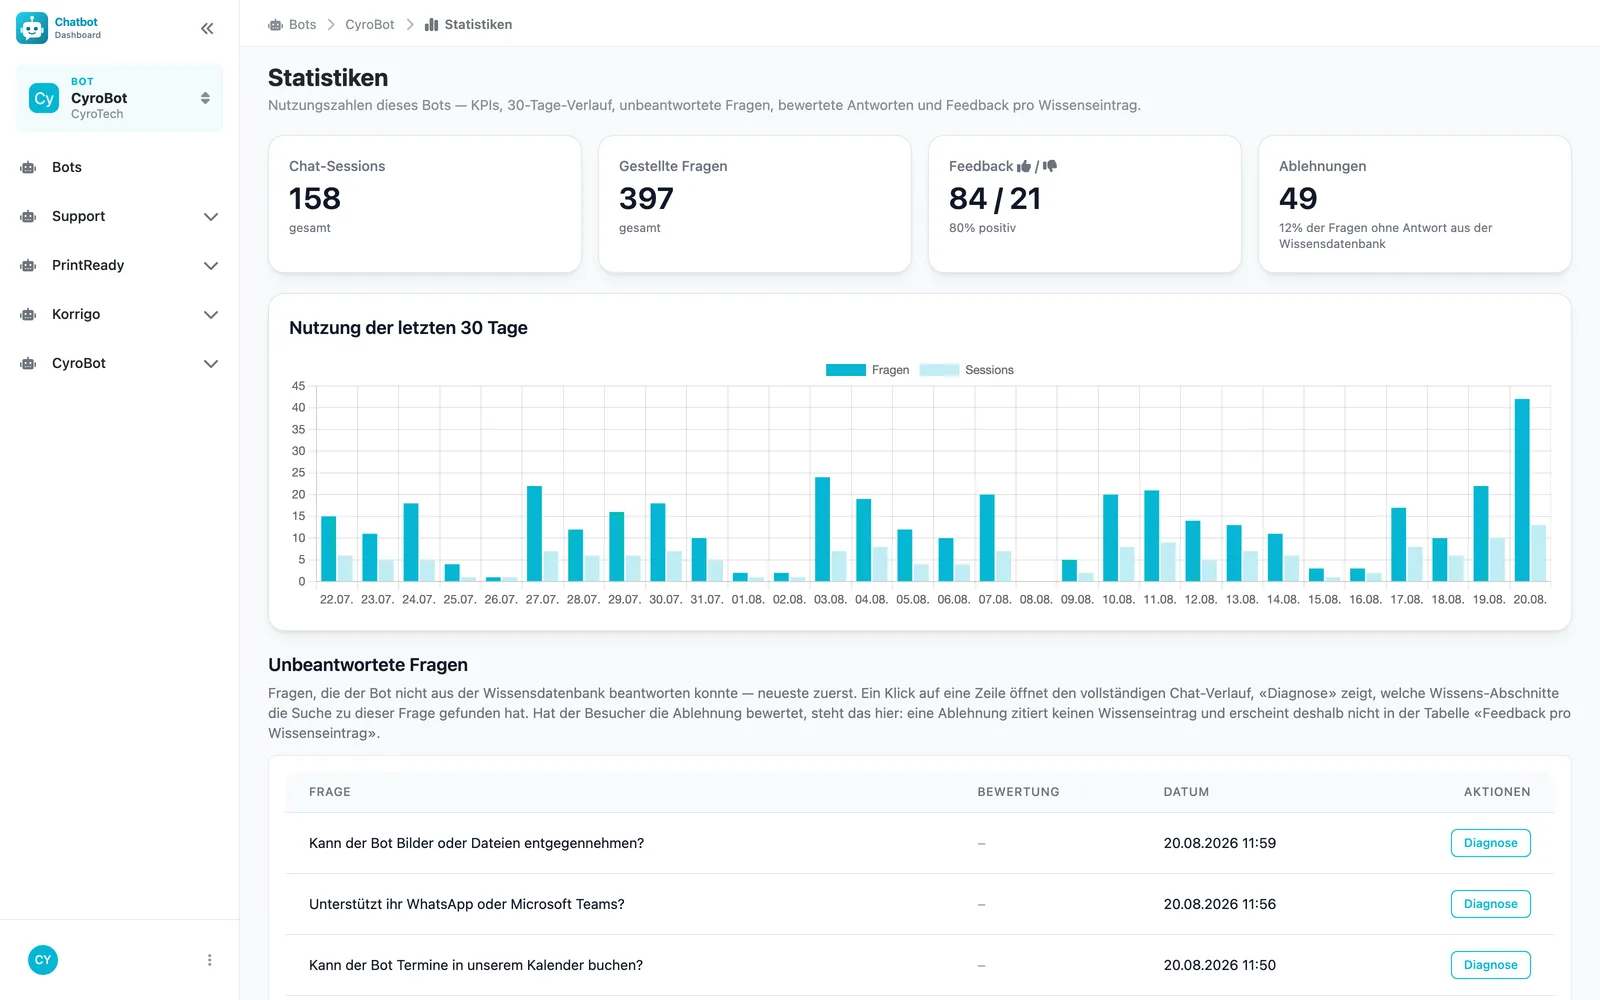
Task: Click the Ablehnungen value 49
Action: pyautogui.click(x=1298, y=198)
